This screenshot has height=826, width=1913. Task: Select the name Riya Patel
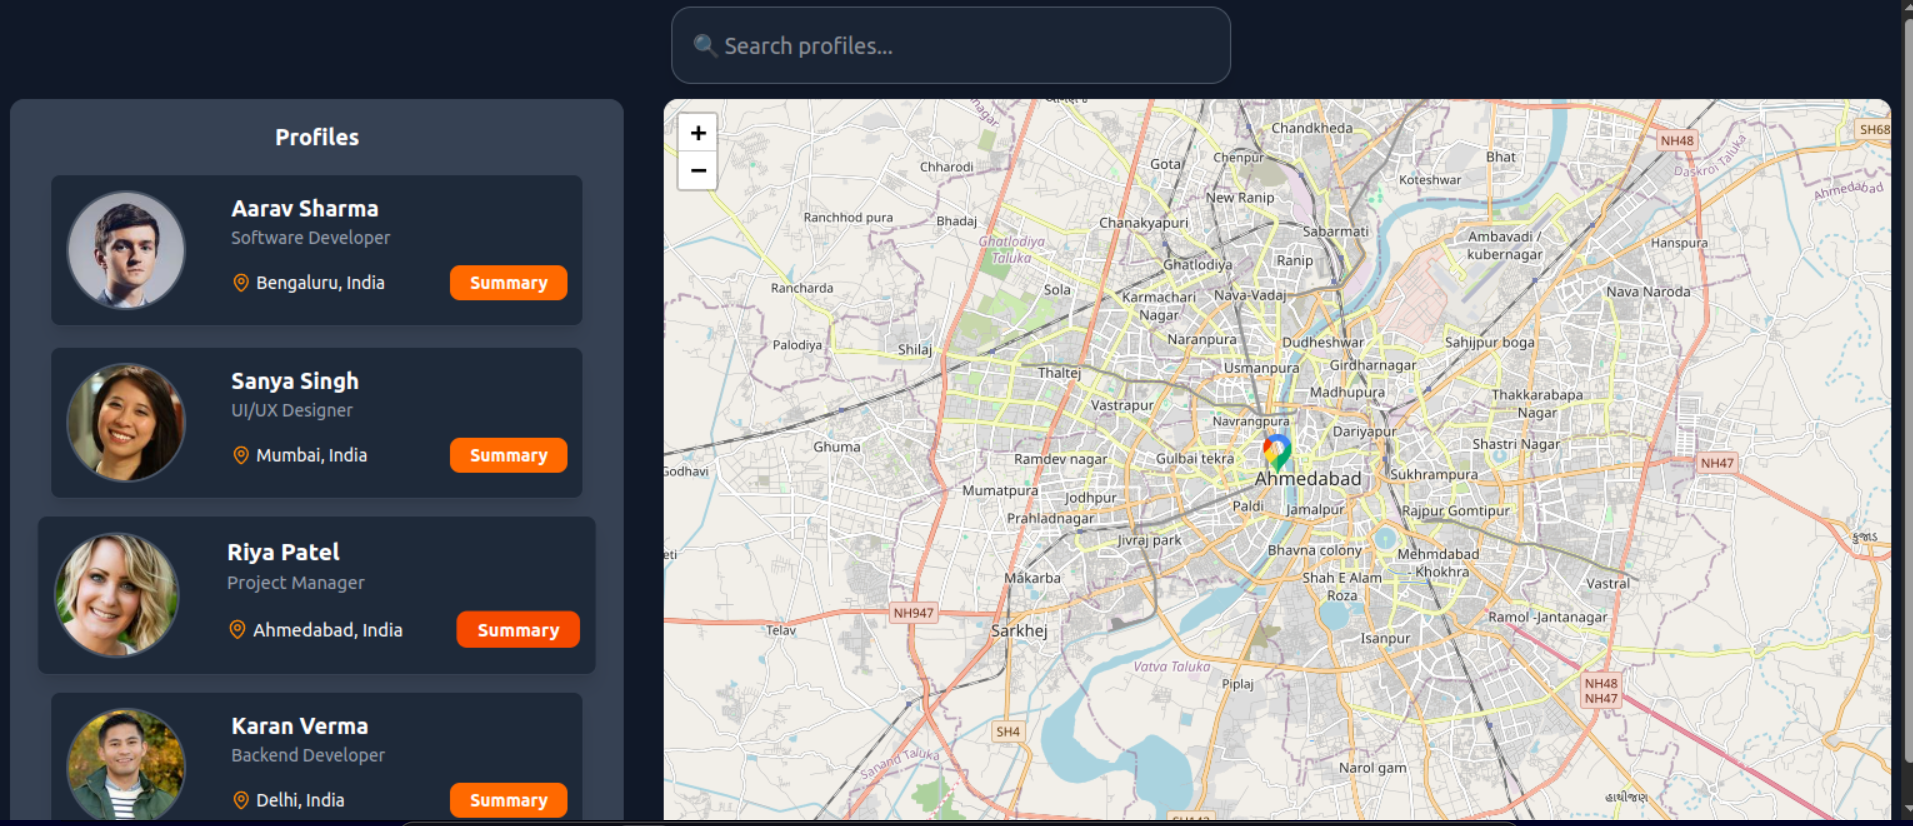[x=283, y=552]
